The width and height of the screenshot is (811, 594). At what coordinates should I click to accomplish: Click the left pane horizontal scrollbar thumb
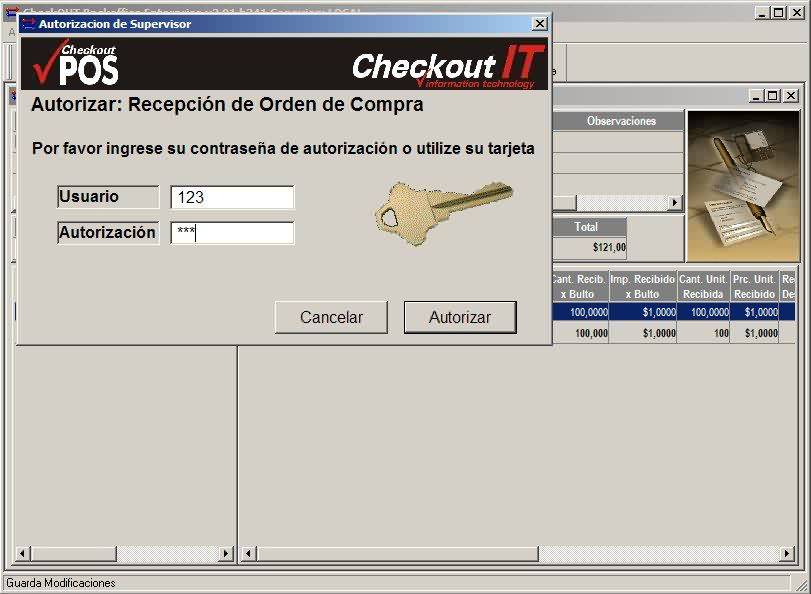click(x=72, y=554)
